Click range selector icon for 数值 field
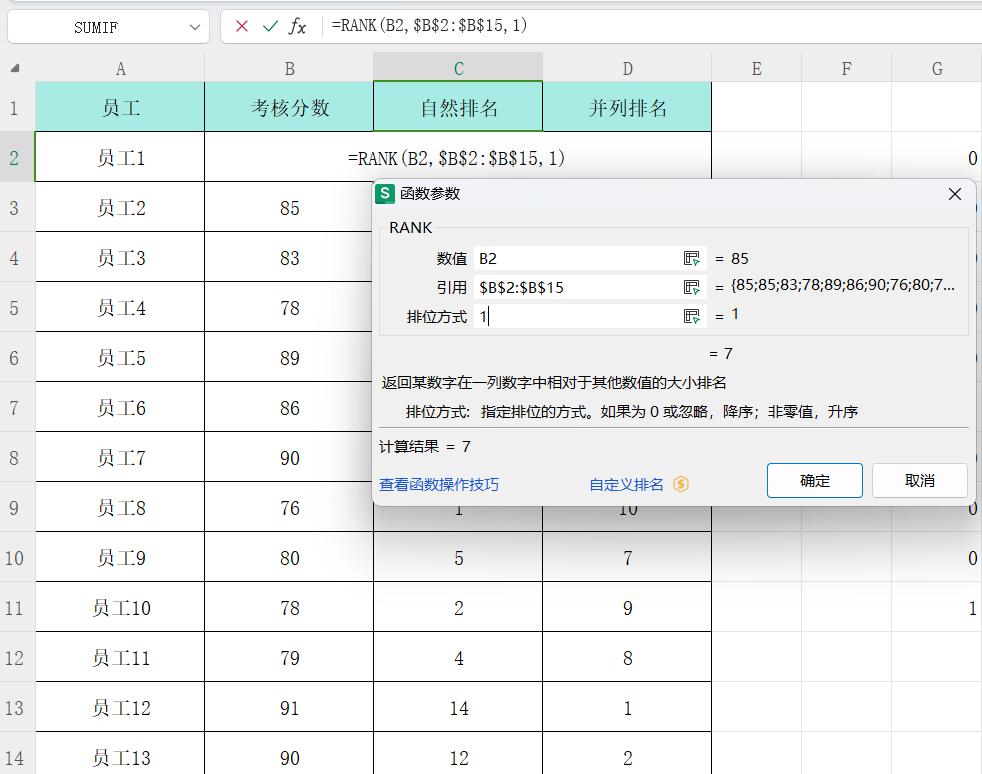Screen dimensions: 982x774 [691, 259]
